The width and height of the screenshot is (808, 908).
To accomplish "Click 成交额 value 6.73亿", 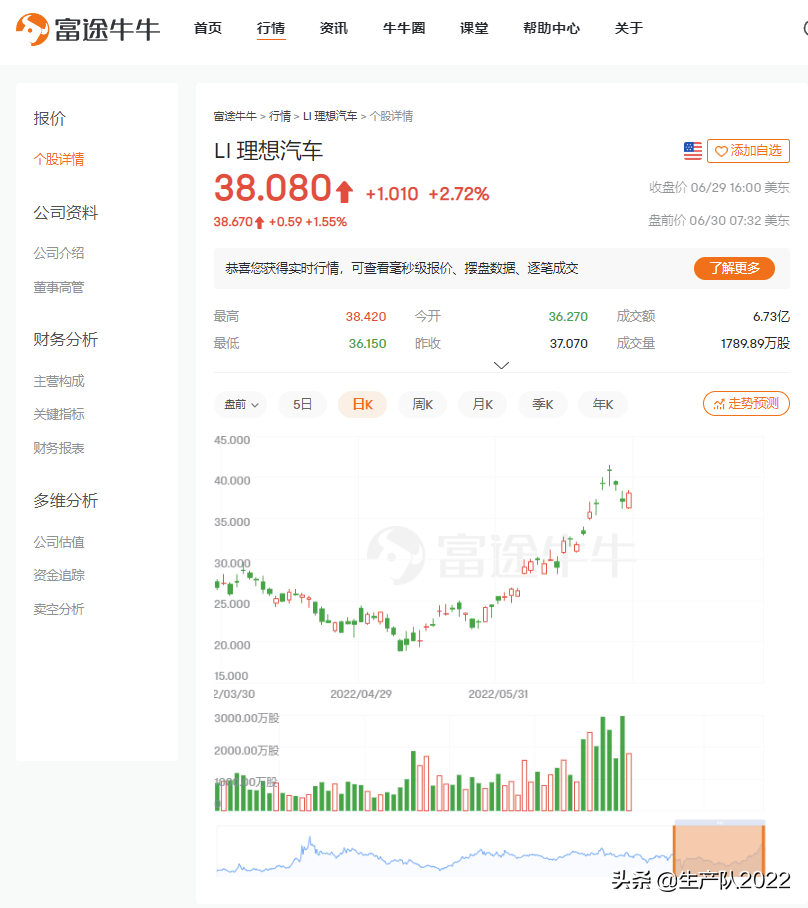I will [772, 317].
